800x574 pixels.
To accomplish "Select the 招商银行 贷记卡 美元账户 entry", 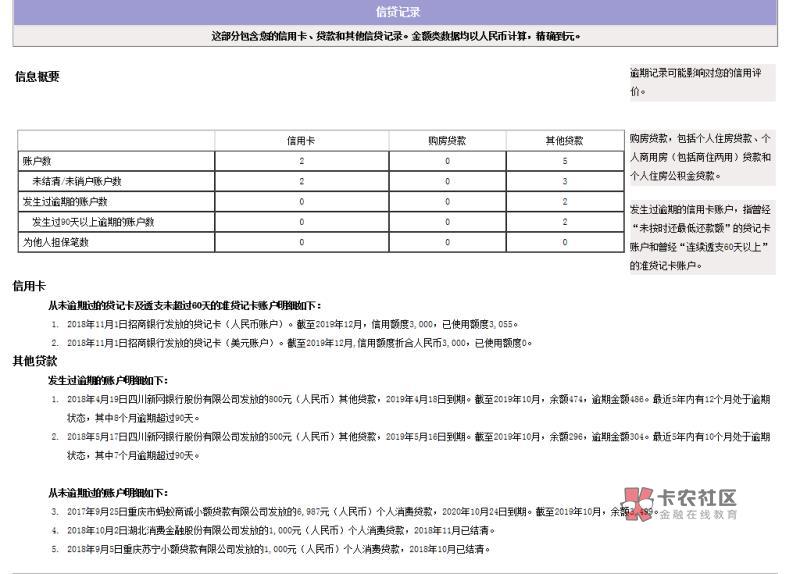I will pyautogui.click(x=299, y=343).
